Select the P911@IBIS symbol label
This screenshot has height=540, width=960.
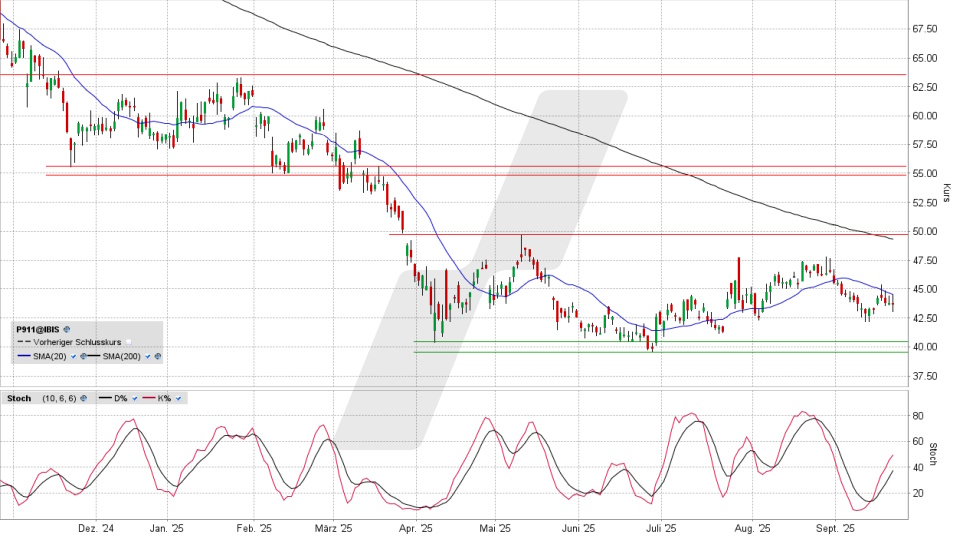(37, 328)
